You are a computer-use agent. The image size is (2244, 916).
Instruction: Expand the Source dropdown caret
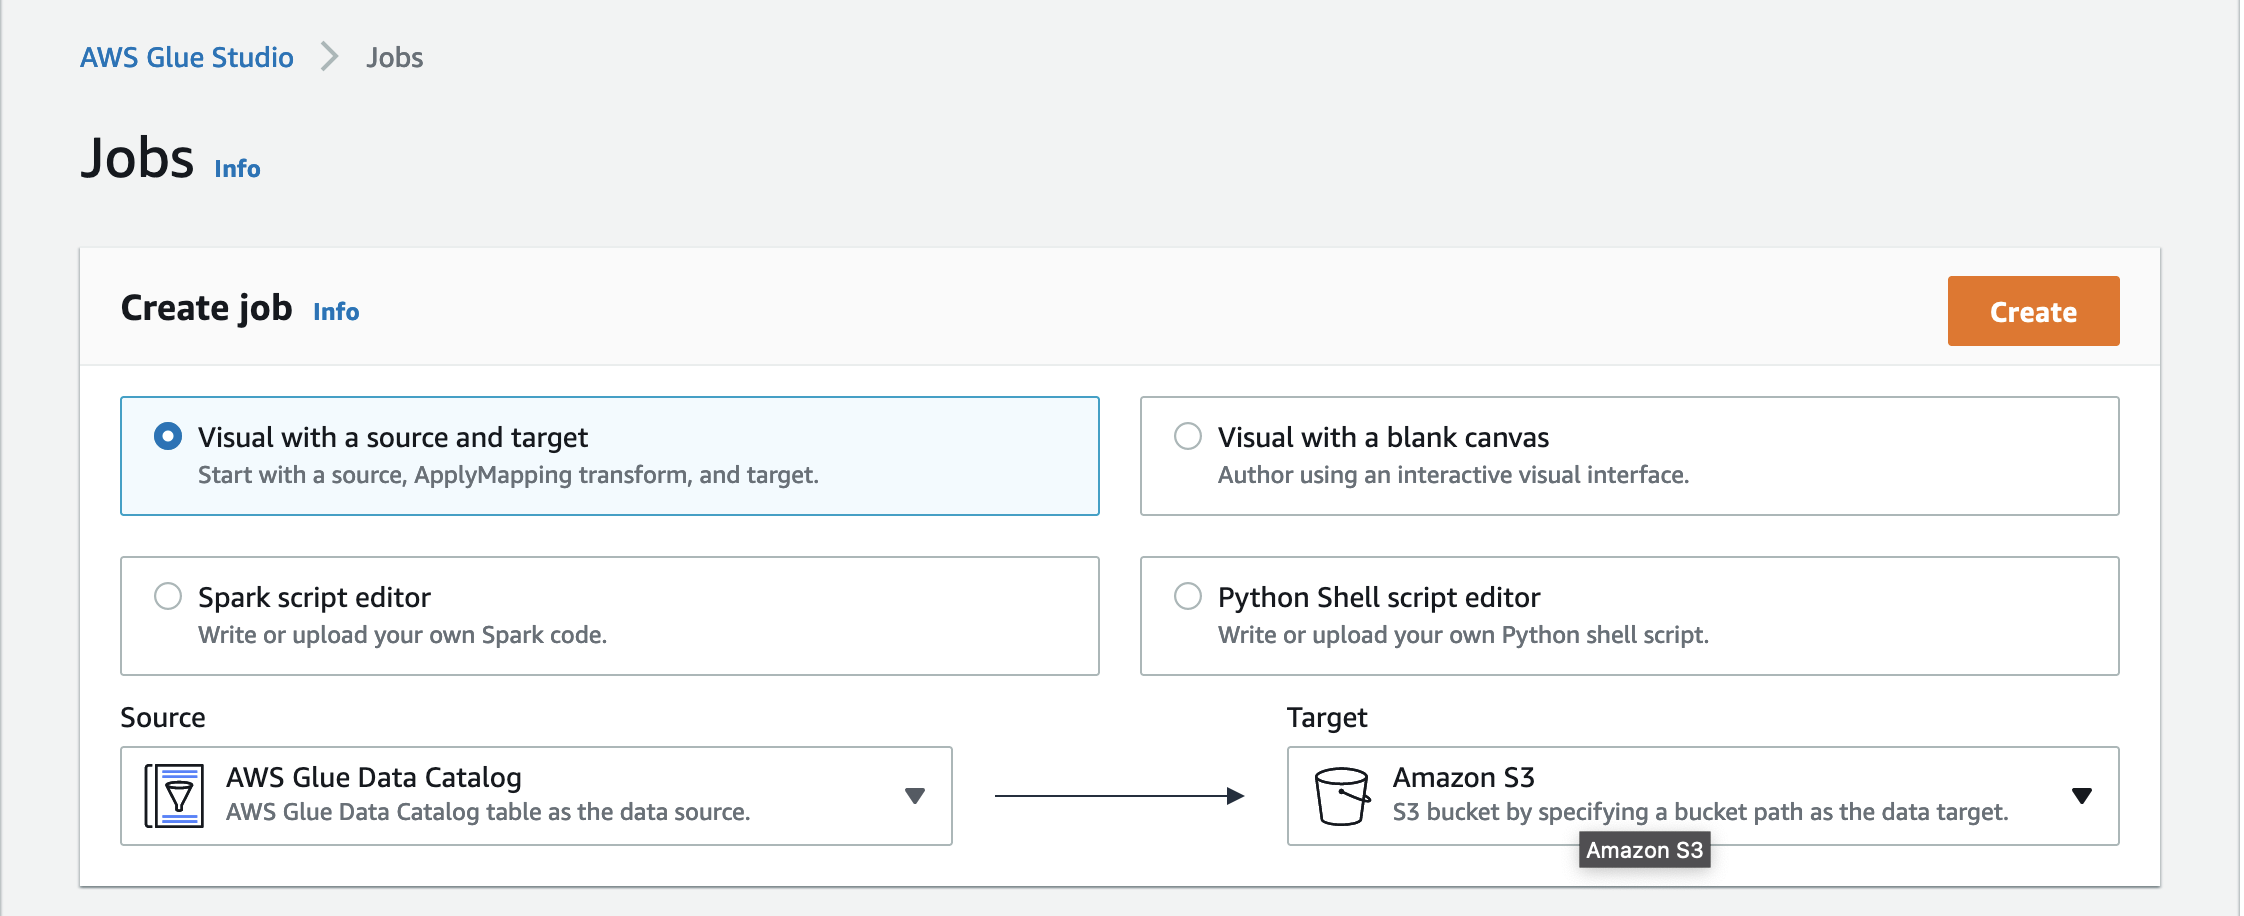point(914,796)
